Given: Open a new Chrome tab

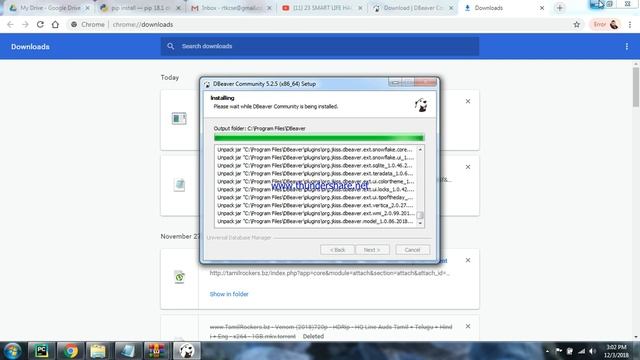Looking at the screenshot, I should pos(560,8).
